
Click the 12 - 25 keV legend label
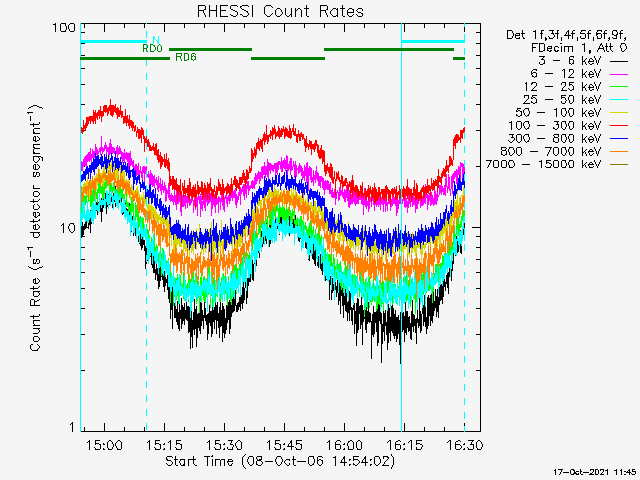coord(562,87)
